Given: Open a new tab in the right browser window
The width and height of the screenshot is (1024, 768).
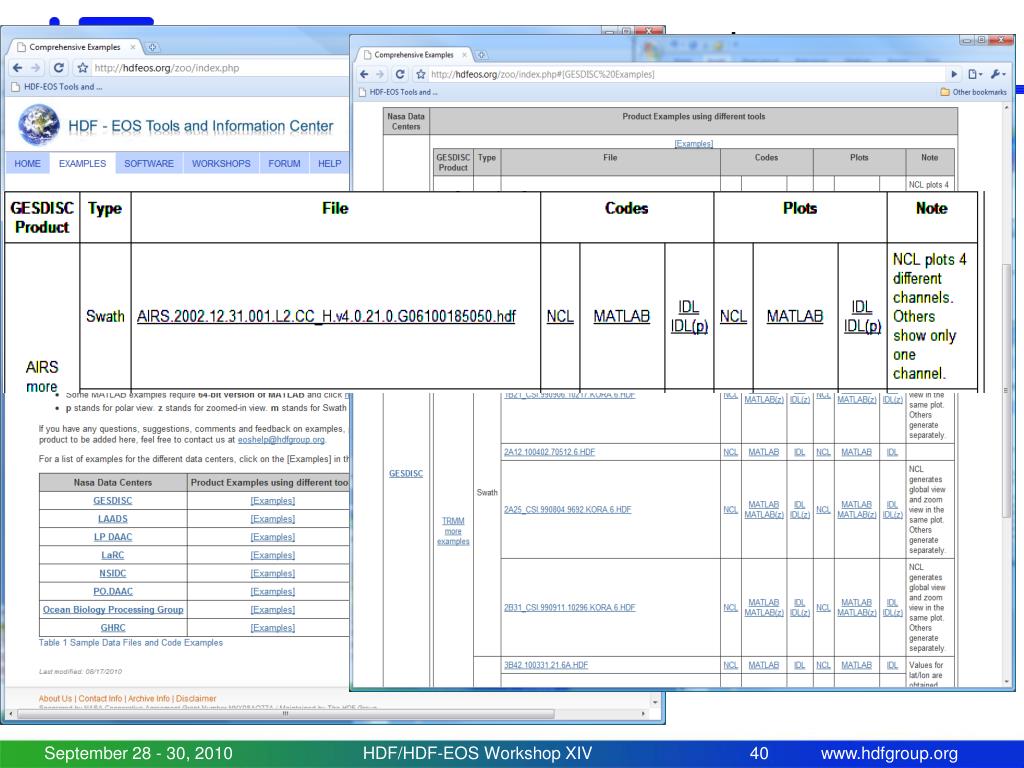Looking at the screenshot, I should [481, 55].
